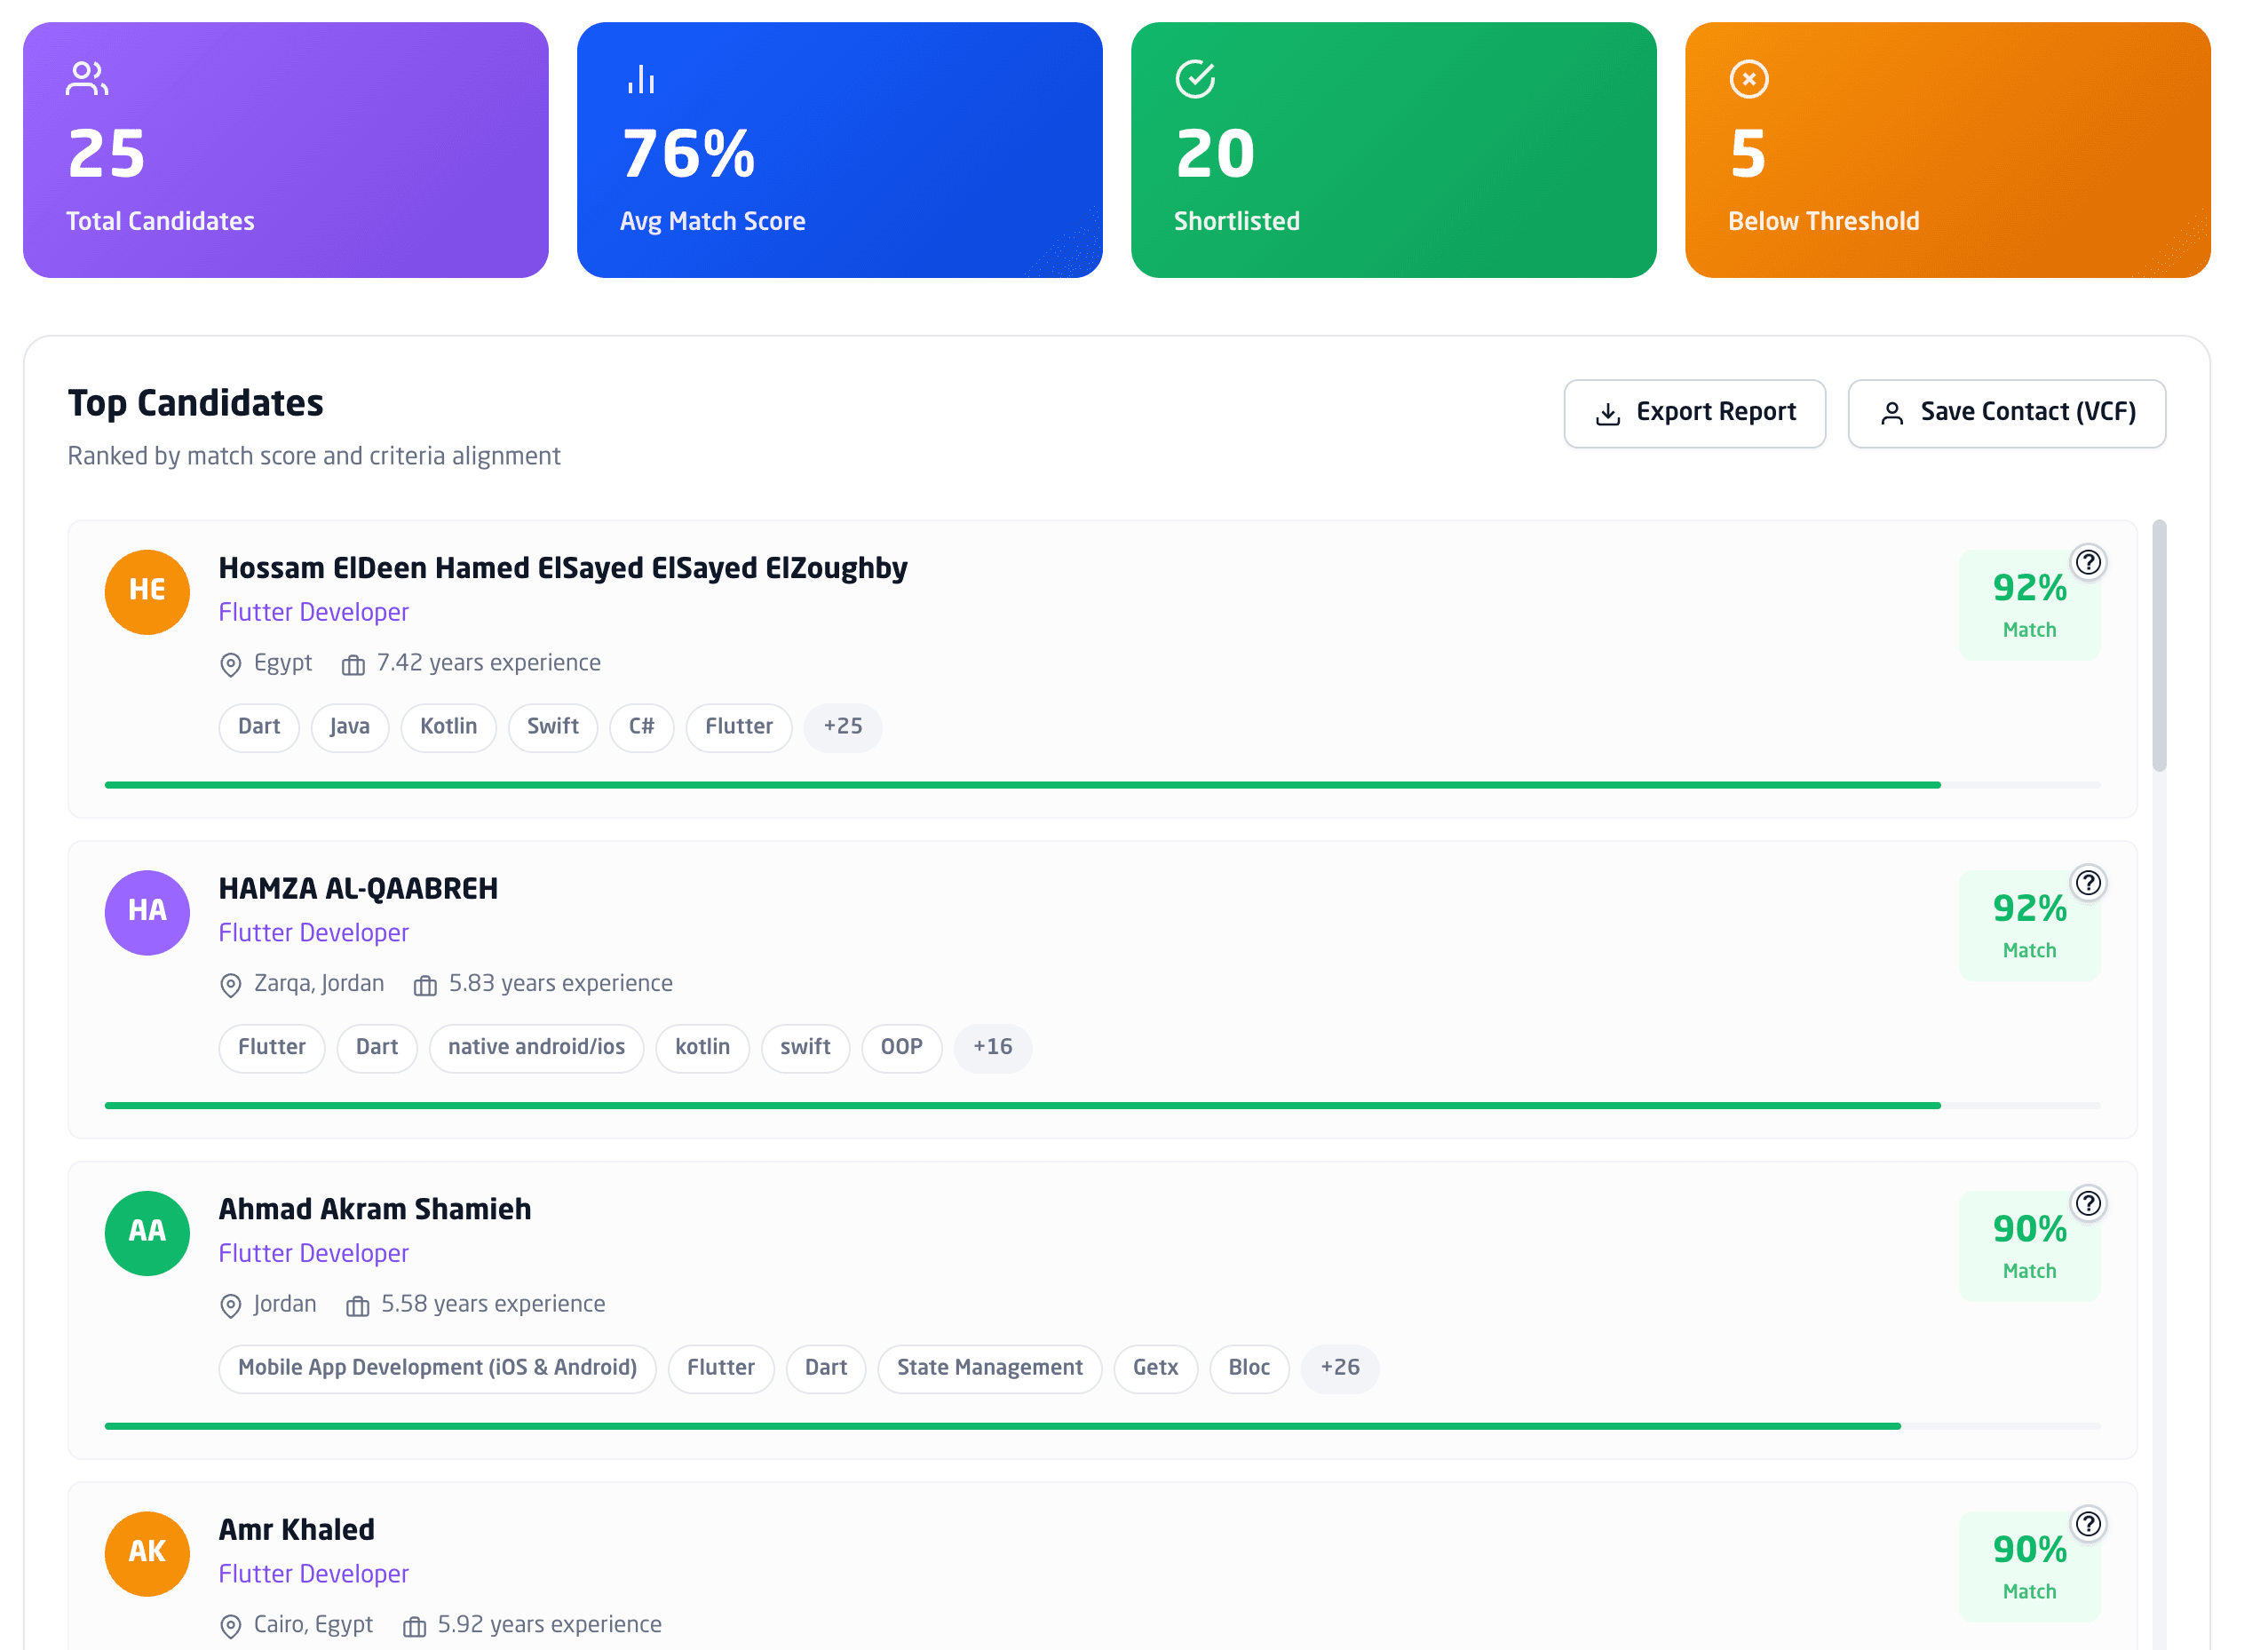Click the purple HA avatar
The height and width of the screenshot is (1650, 2268).
(x=147, y=912)
